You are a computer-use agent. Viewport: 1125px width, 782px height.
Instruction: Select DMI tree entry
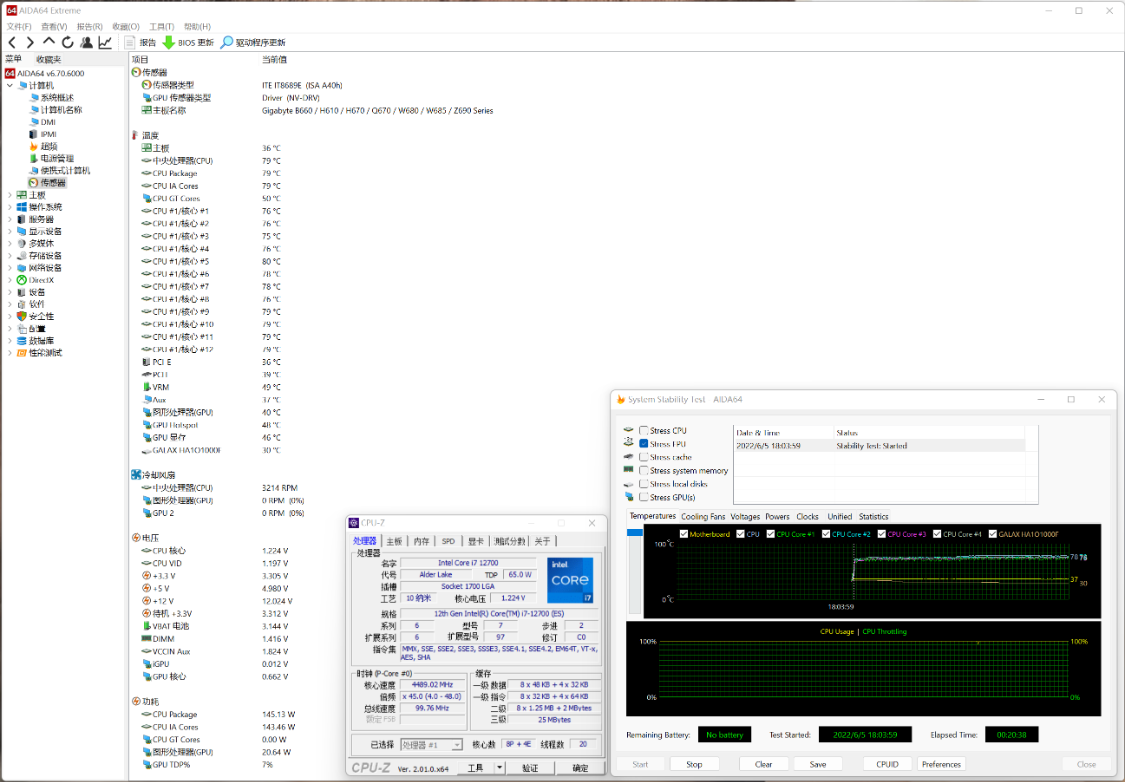point(42,122)
